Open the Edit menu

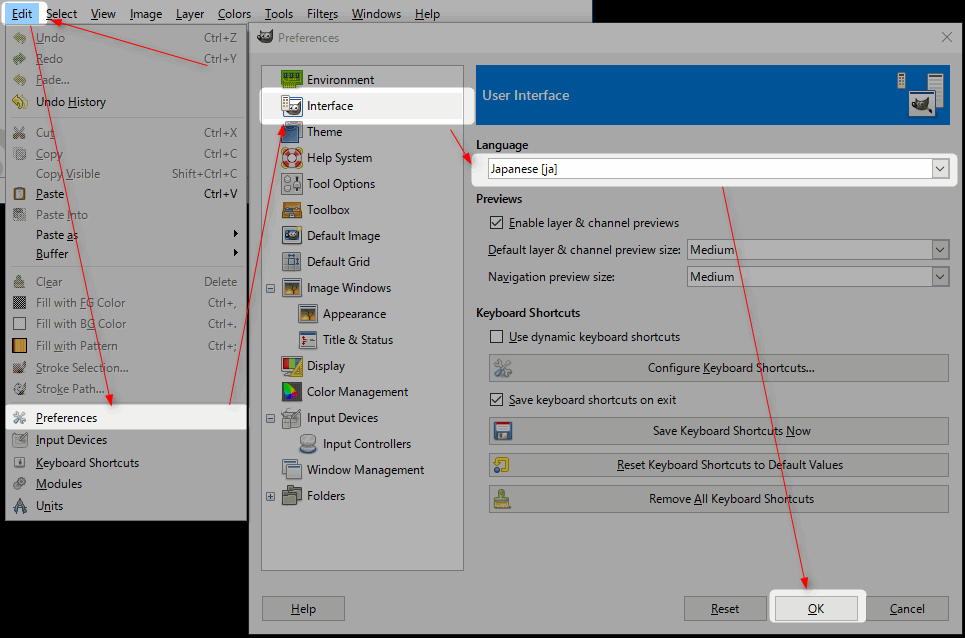coord(22,14)
